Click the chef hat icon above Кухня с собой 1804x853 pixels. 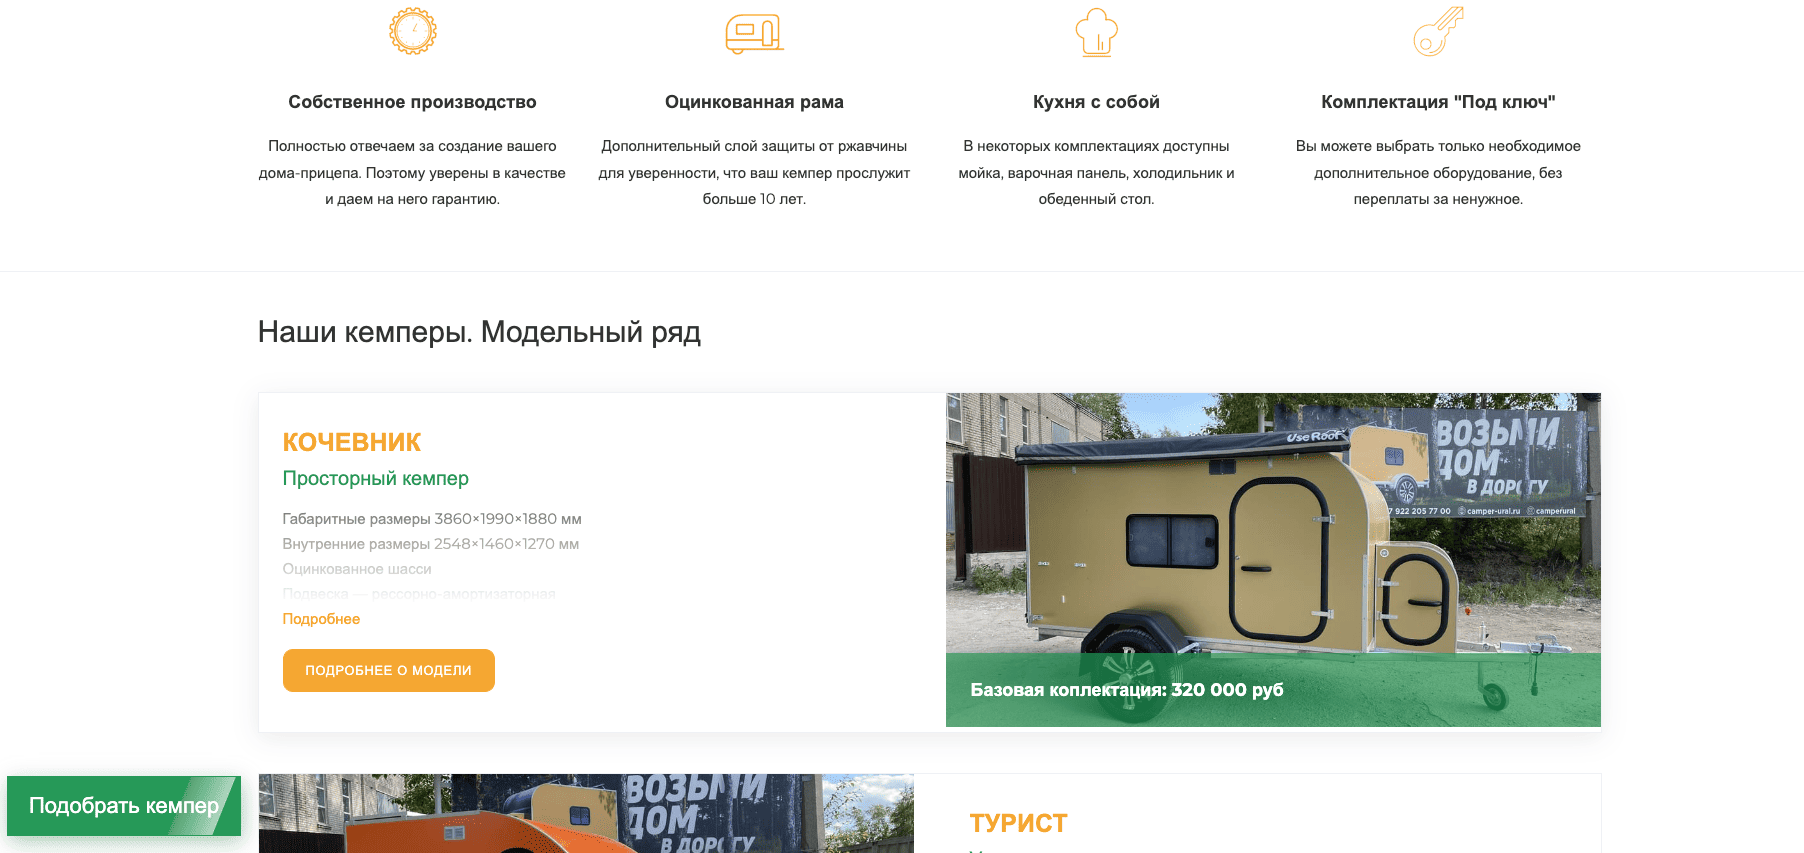point(1096,32)
